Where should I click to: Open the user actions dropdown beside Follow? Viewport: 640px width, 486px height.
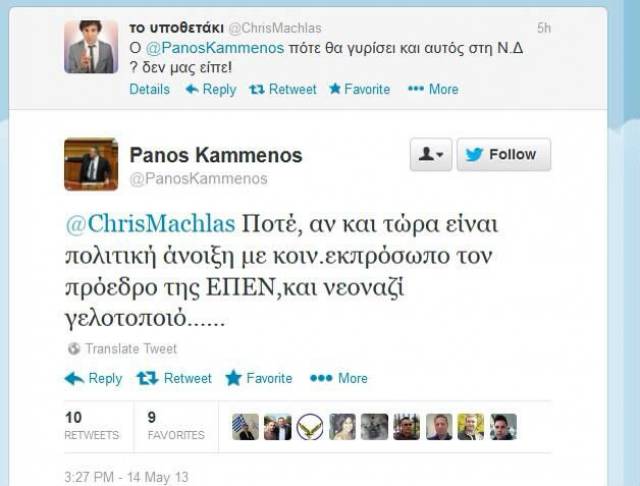click(x=431, y=155)
